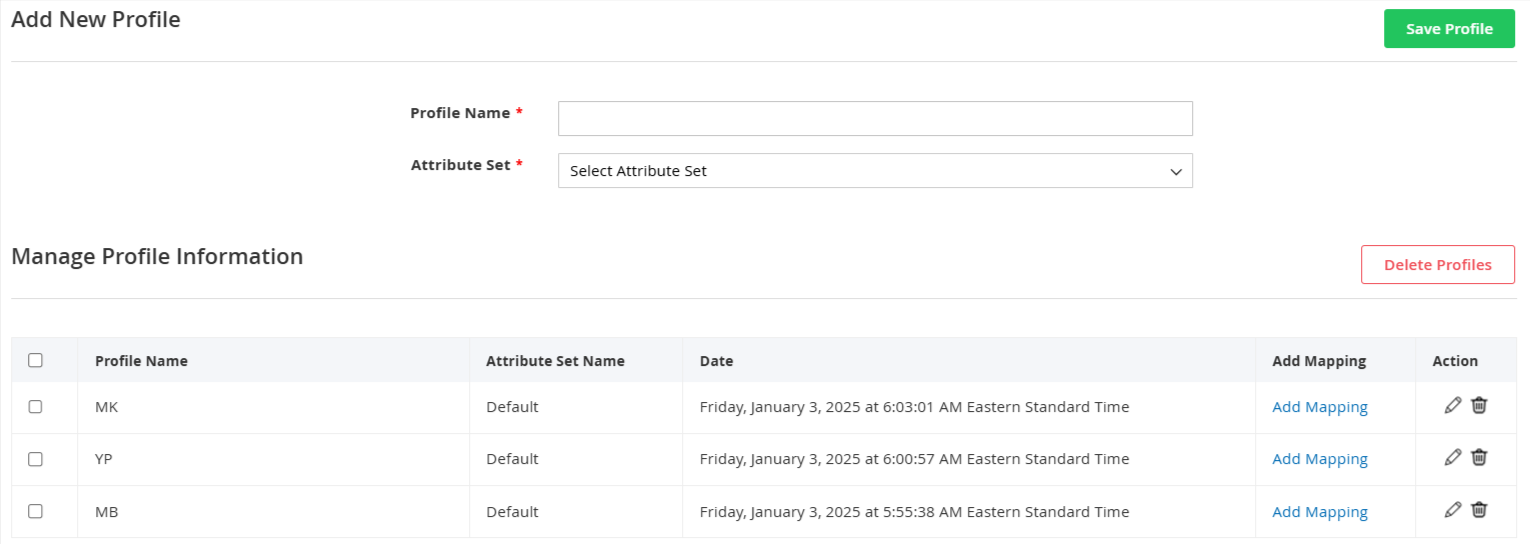The height and width of the screenshot is (544, 1530).
Task: Edit the MK profile with pencil icon
Action: click(1453, 405)
